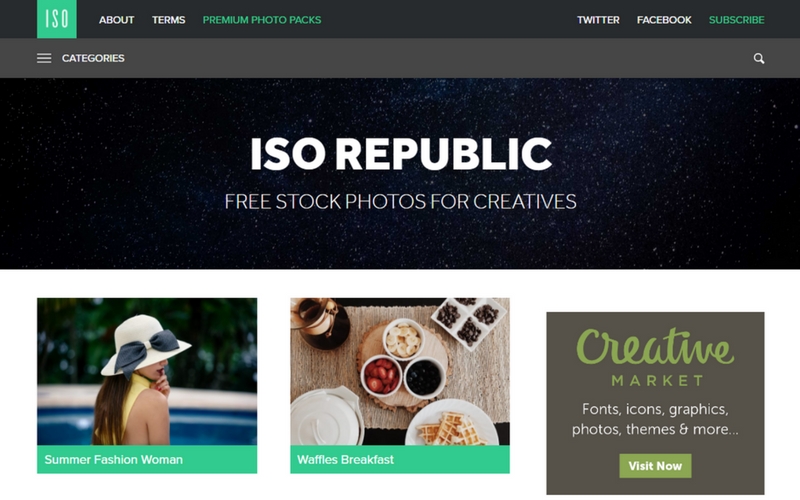Viewport: 800px width, 500px height.
Task: Open the Terms page
Action: pyautogui.click(x=168, y=20)
